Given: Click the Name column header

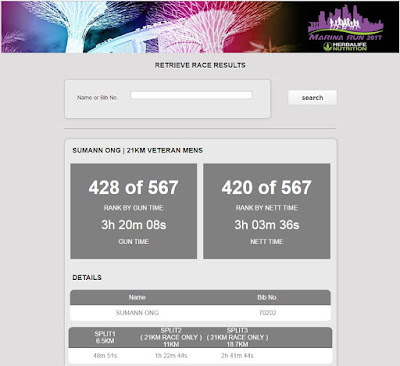Looking at the screenshot, I should [x=137, y=297].
